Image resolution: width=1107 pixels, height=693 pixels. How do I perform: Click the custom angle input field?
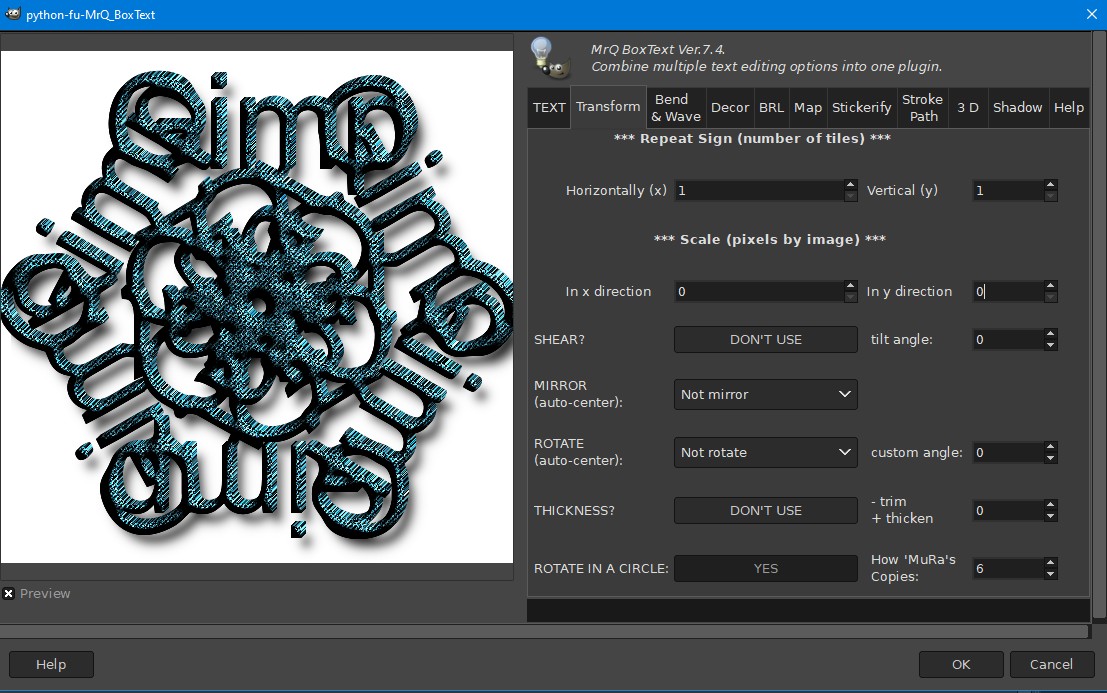[1007, 452]
